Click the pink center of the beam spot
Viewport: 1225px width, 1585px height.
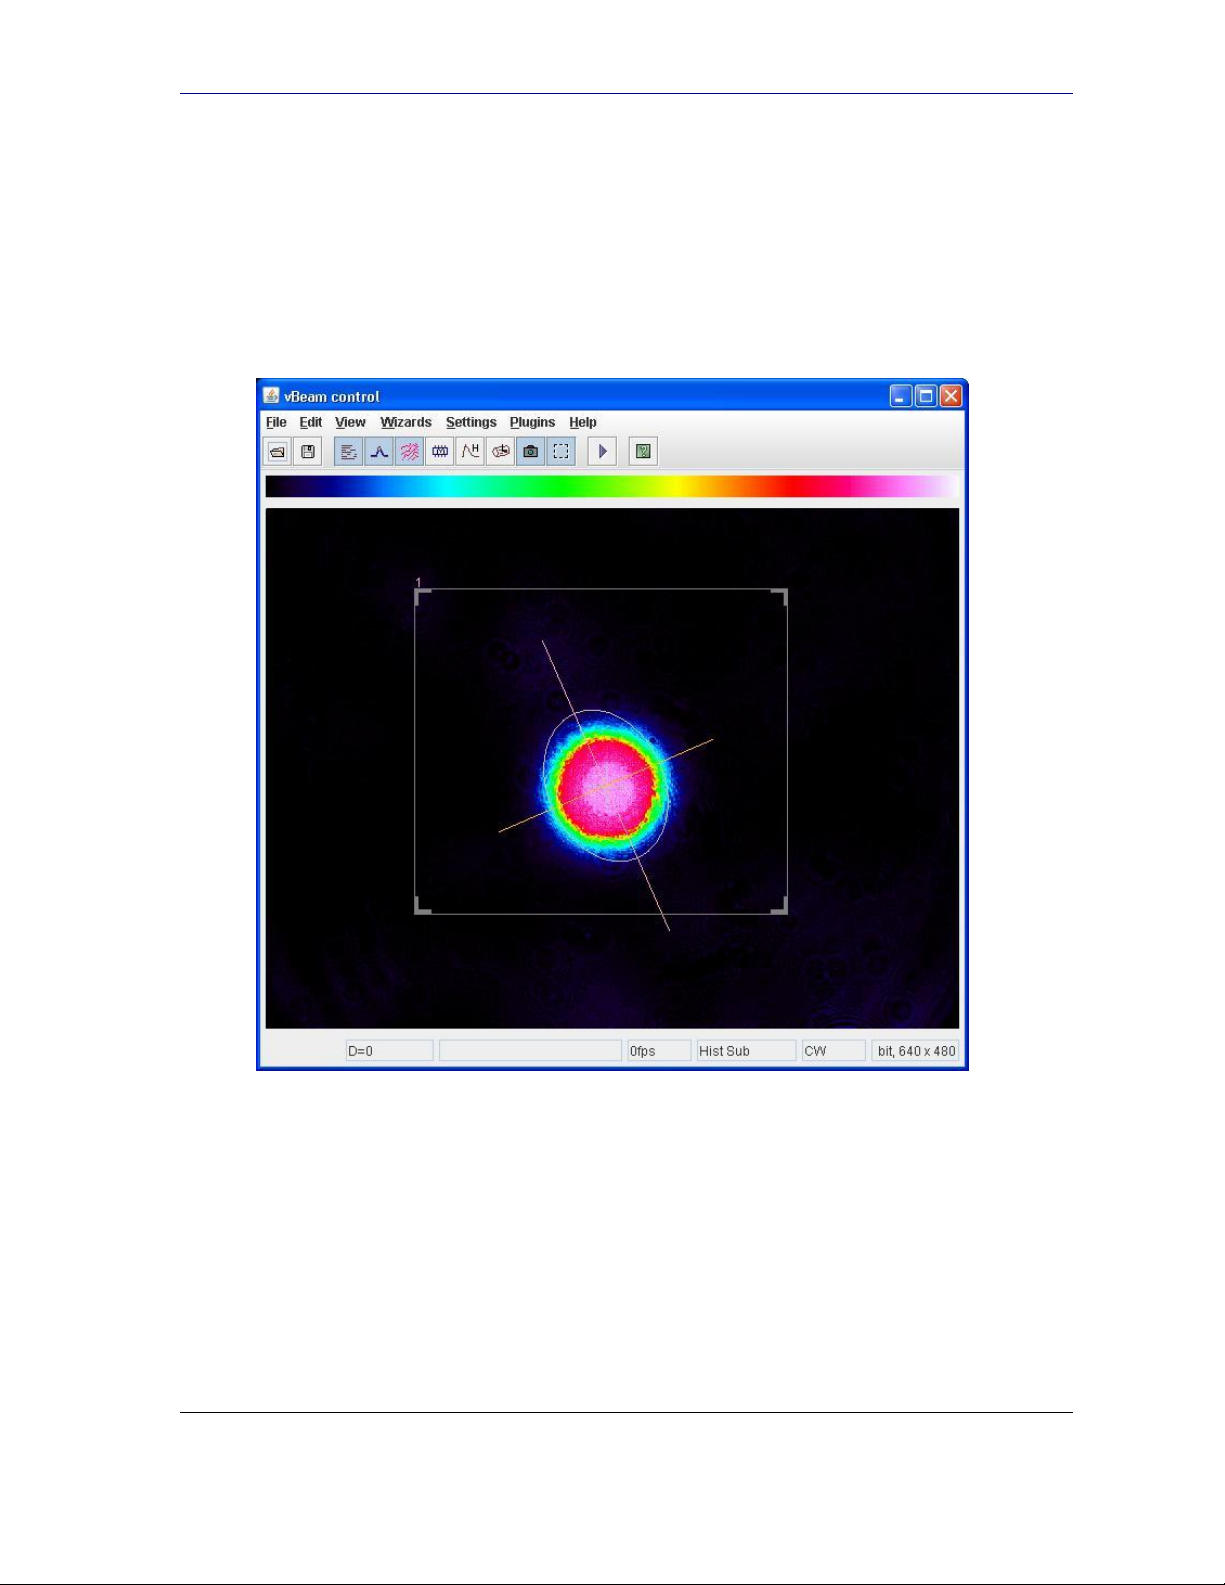(x=609, y=787)
